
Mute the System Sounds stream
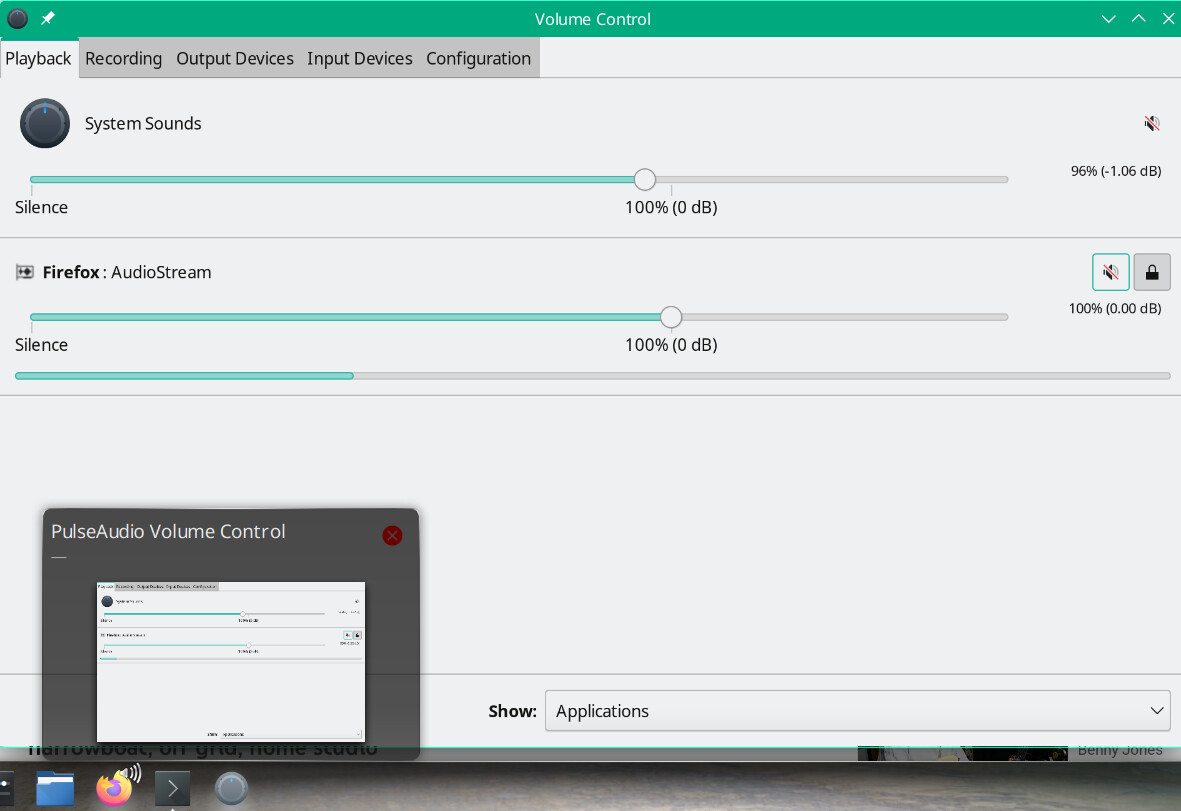click(x=1152, y=123)
